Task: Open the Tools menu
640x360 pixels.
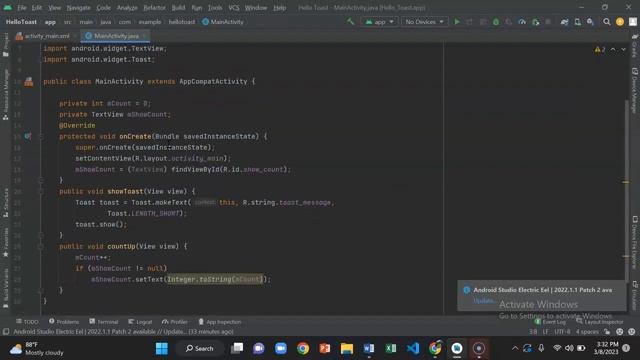Action: [215, 8]
